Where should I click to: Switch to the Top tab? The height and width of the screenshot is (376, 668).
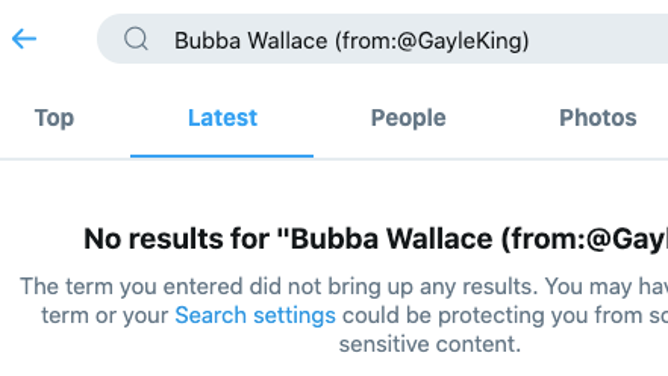click(54, 118)
